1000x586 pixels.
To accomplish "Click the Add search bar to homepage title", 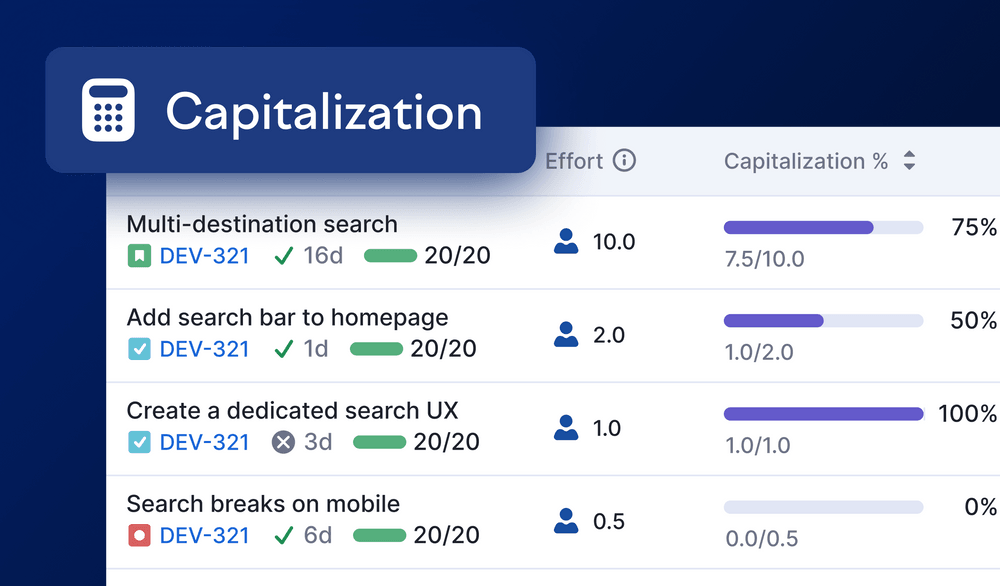I will (x=287, y=318).
